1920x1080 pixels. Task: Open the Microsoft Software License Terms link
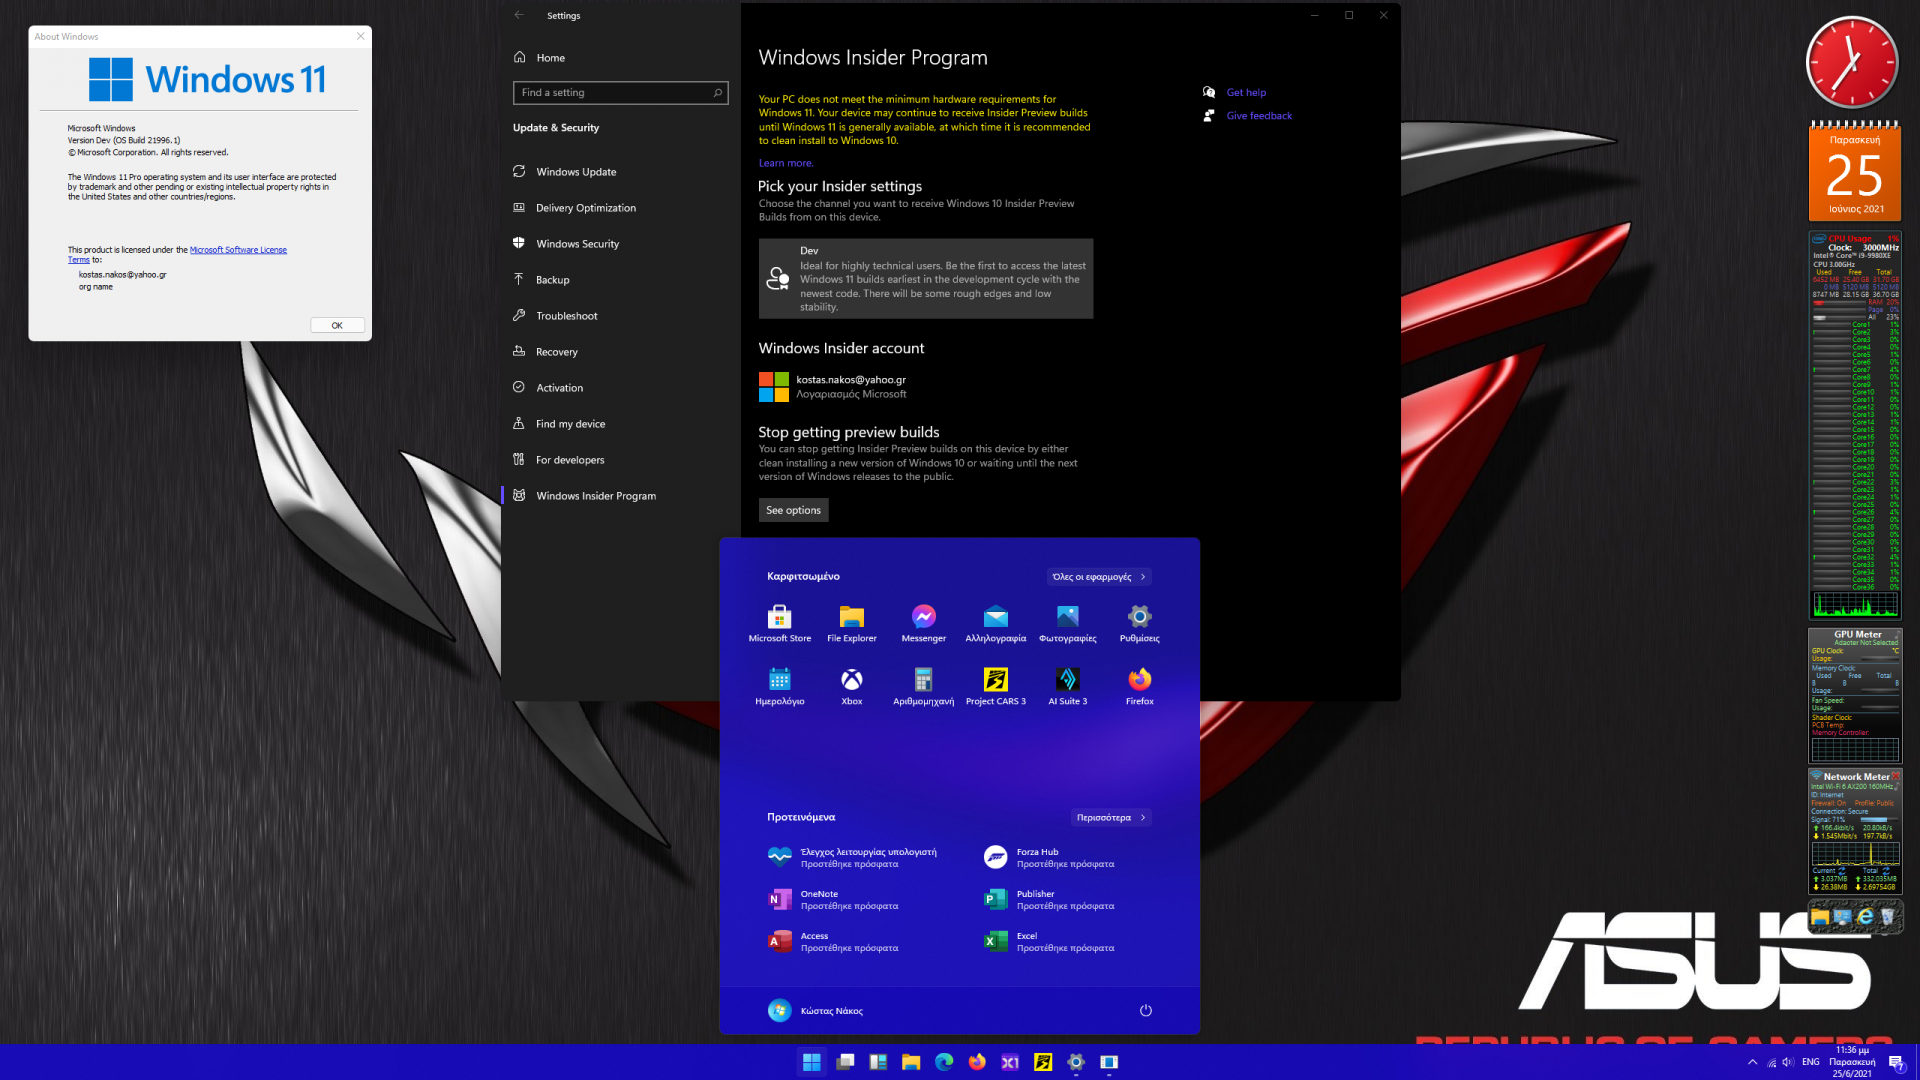point(238,250)
